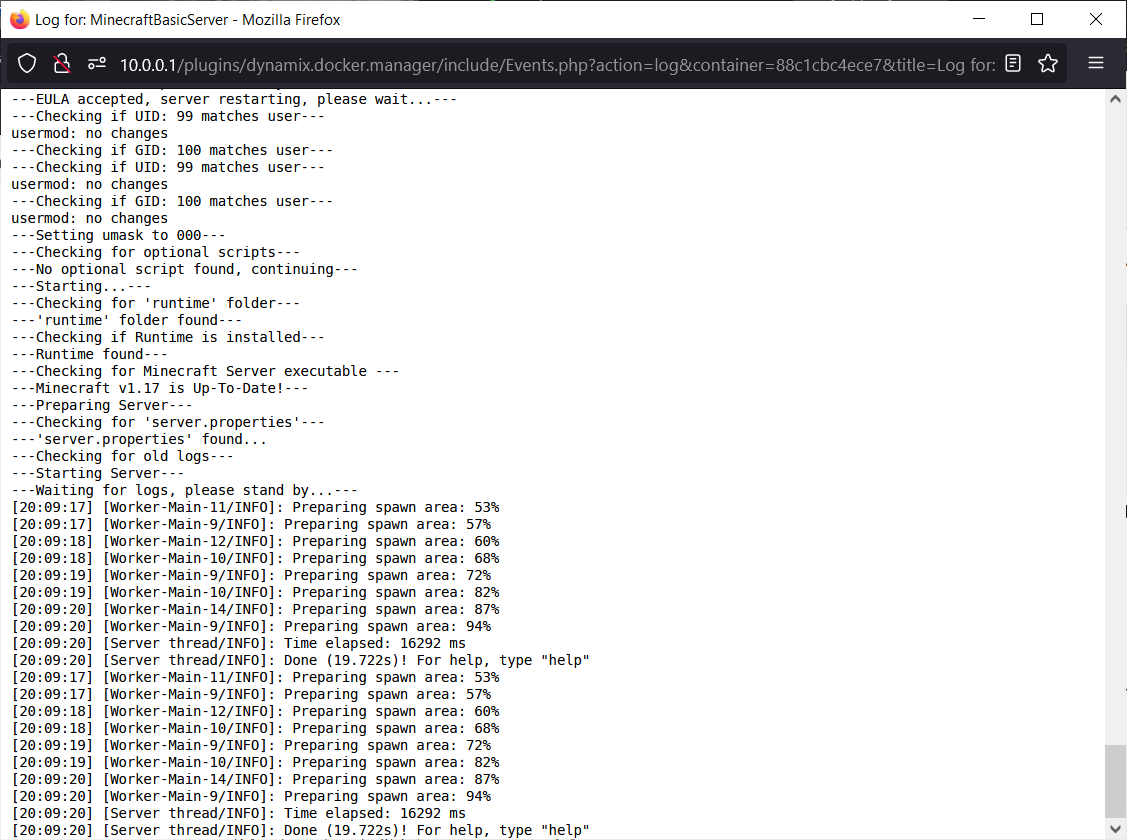Click the line '---Setting umask to 000---'
Screen dimensions: 1127x840
tap(119, 235)
